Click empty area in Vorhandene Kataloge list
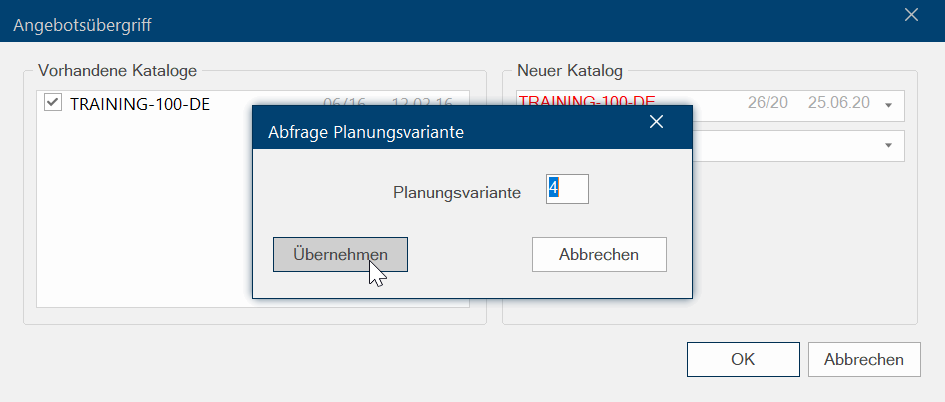Screen dimensions: 945x402 point(140,270)
